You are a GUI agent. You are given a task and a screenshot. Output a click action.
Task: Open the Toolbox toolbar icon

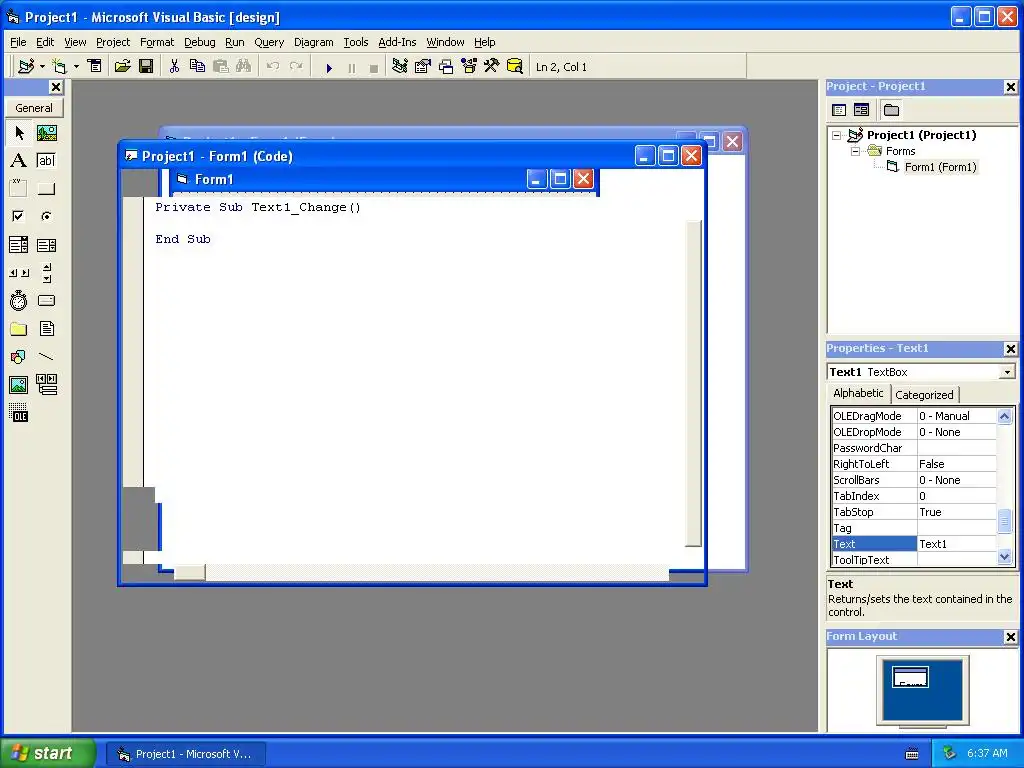[x=492, y=67]
